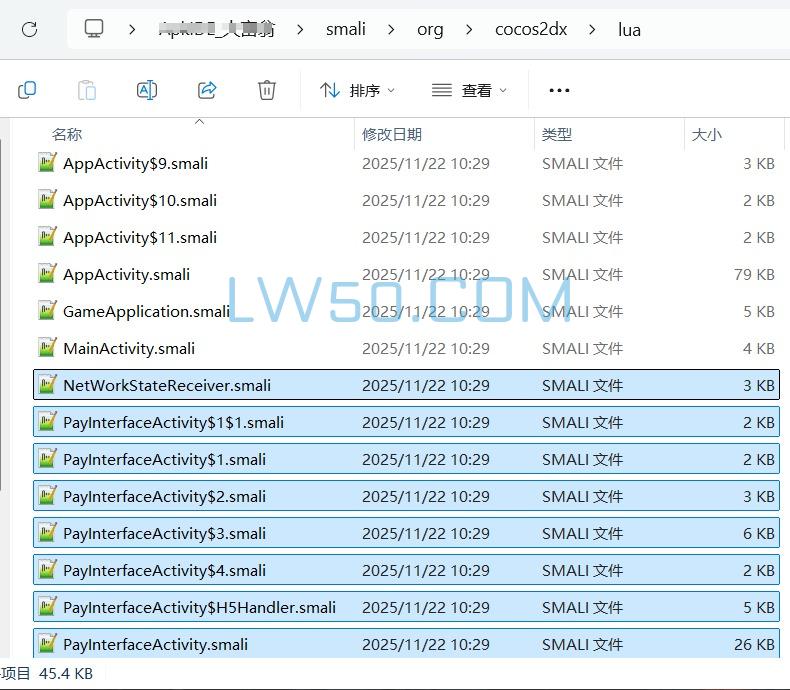790x690 pixels.
Task: Click icon of PayInterfaceActivity$1$1.smali
Action: (x=47, y=422)
